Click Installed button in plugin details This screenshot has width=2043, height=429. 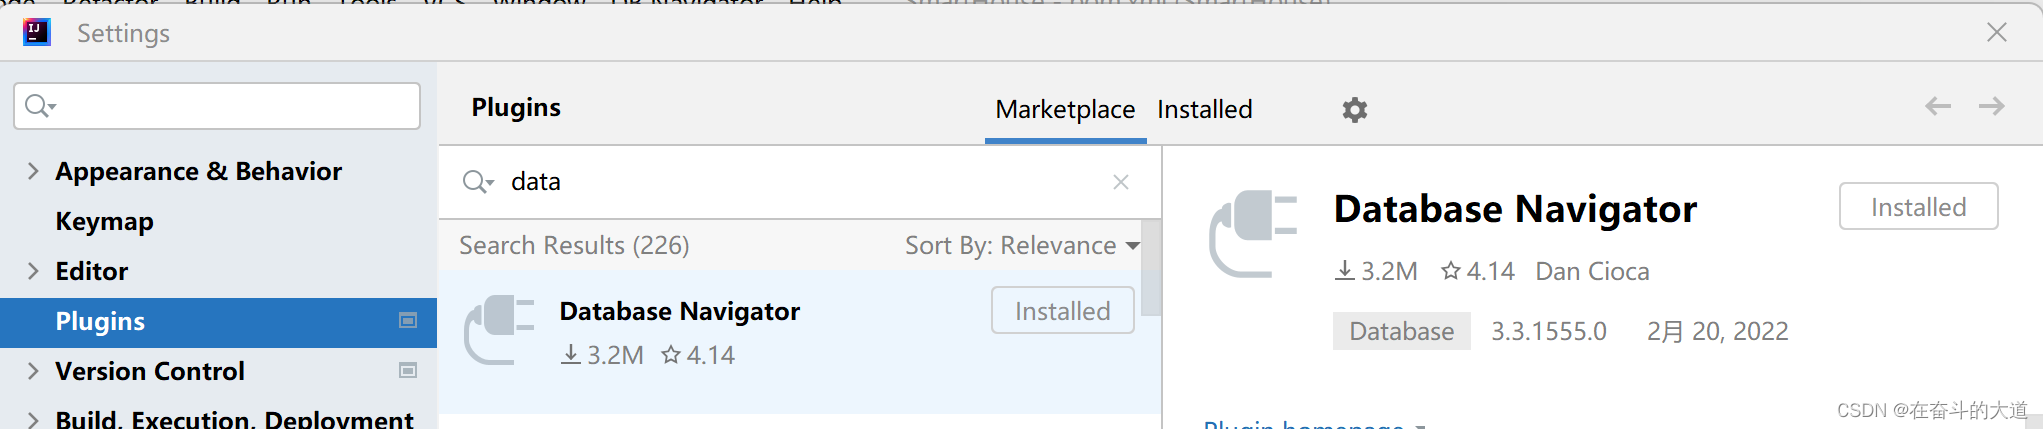(x=1918, y=207)
